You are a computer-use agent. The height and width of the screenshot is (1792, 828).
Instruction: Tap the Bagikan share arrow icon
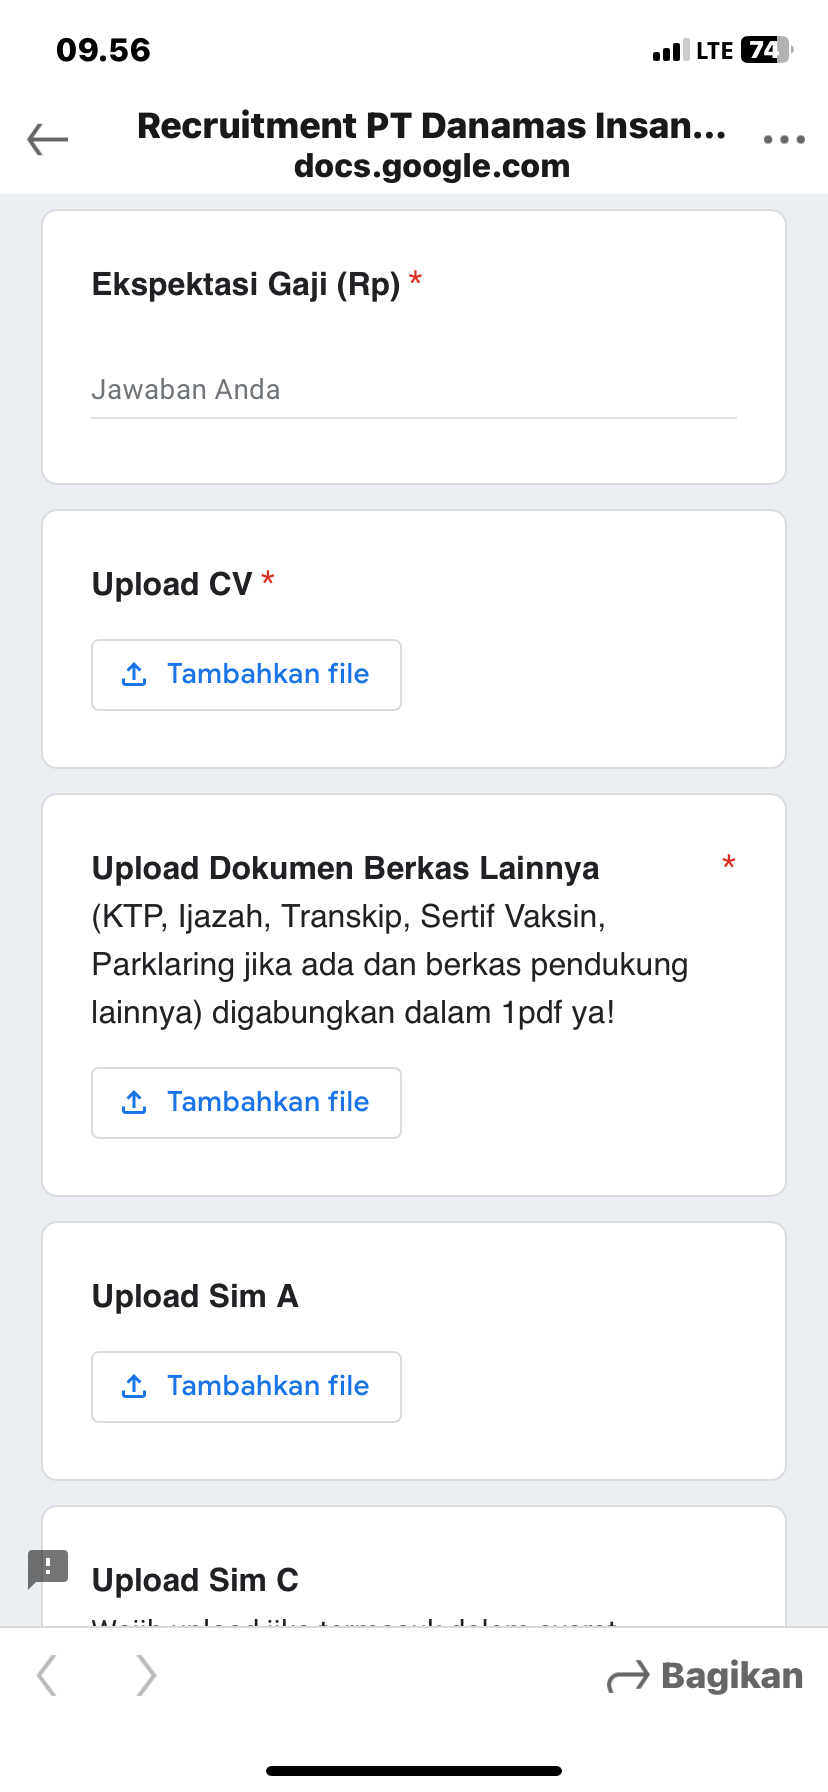(x=628, y=1677)
